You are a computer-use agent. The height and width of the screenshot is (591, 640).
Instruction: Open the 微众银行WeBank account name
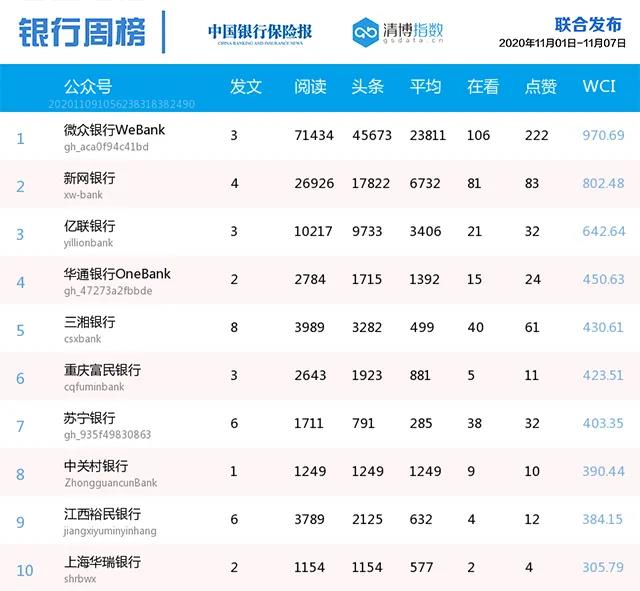(114, 130)
